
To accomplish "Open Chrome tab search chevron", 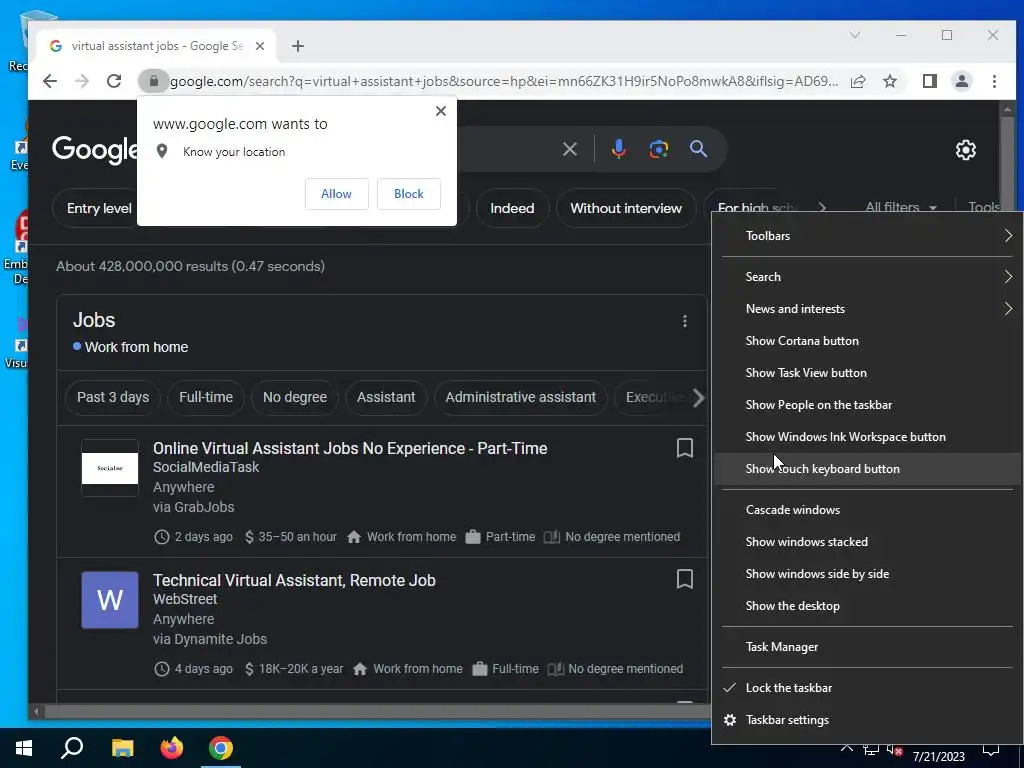I will pyautogui.click(x=854, y=35).
